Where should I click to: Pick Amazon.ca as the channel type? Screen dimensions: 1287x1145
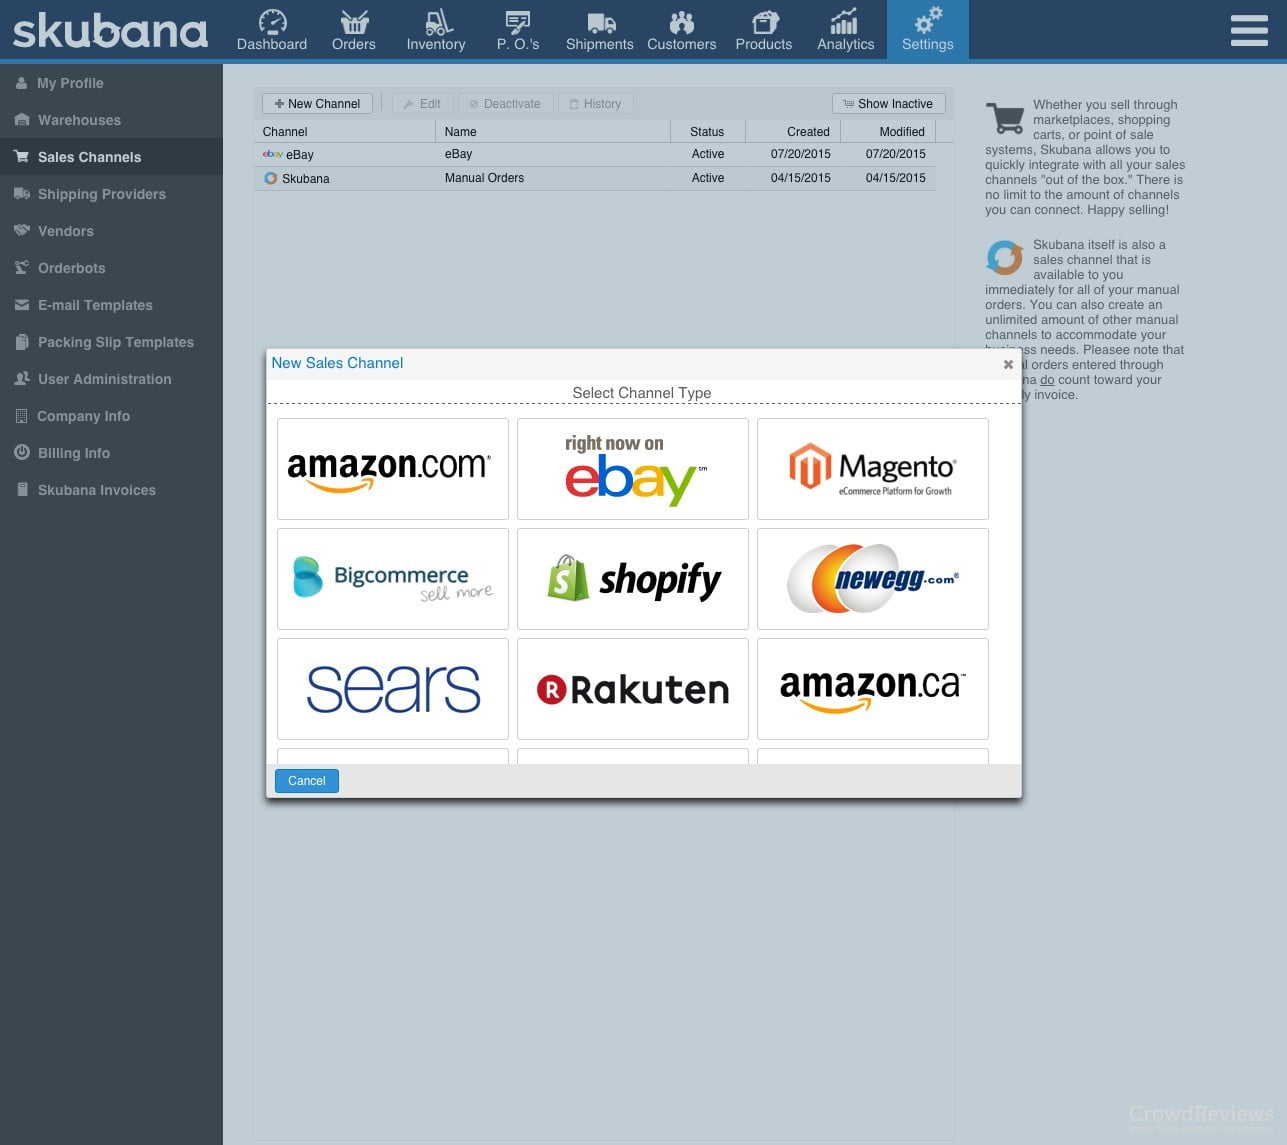click(x=872, y=688)
